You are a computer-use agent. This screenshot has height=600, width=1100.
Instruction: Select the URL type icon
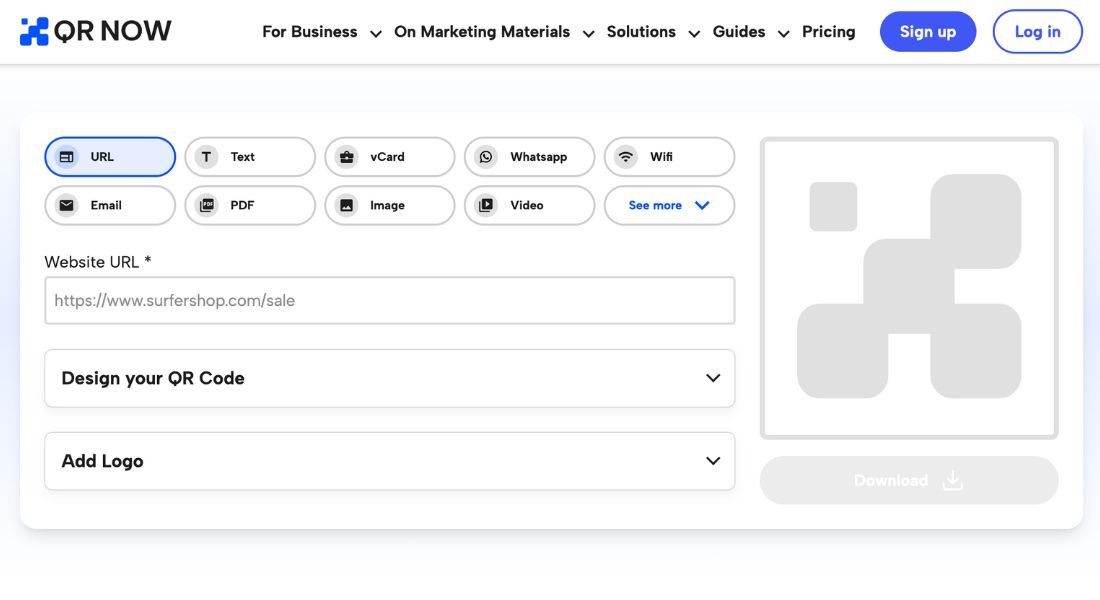[67, 156]
